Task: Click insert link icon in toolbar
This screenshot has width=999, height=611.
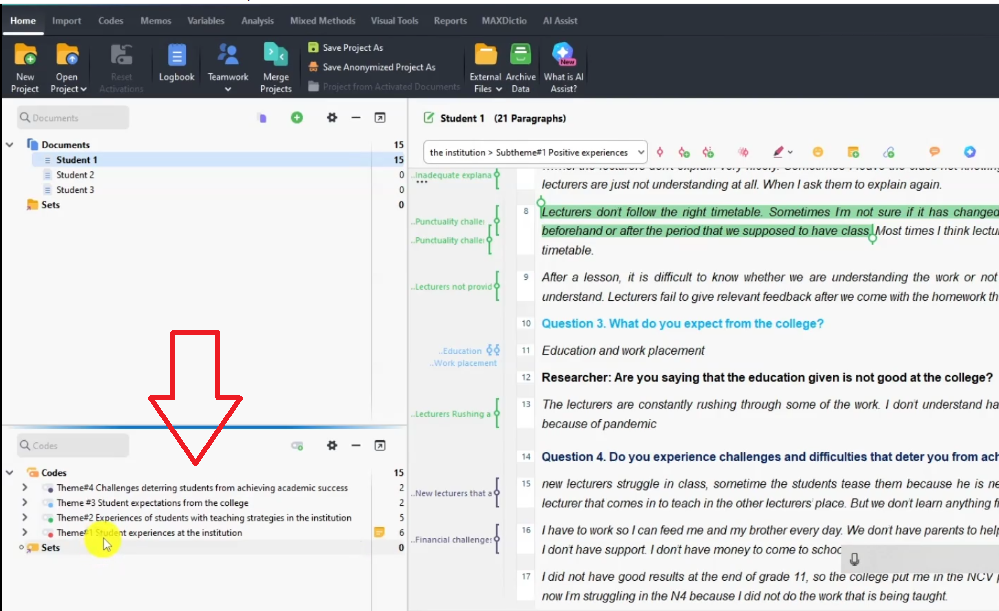Action: (889, 152)
